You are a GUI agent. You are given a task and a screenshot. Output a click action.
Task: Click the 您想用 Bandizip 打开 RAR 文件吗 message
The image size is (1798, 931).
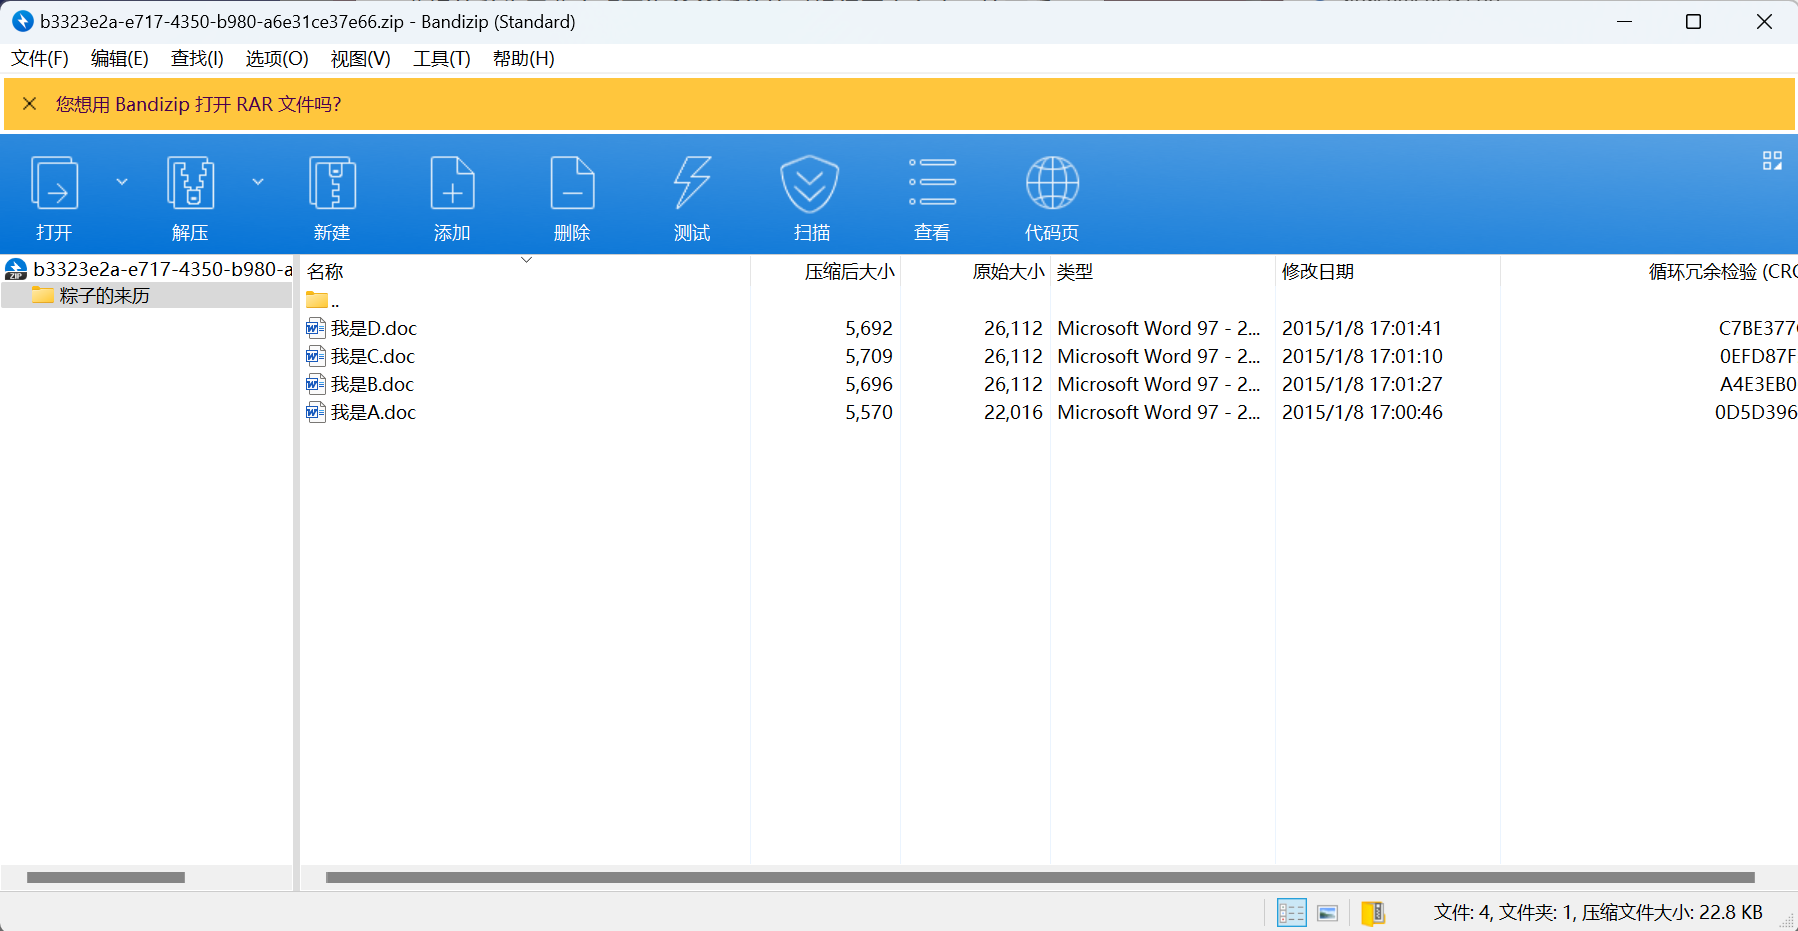point(198,104)
